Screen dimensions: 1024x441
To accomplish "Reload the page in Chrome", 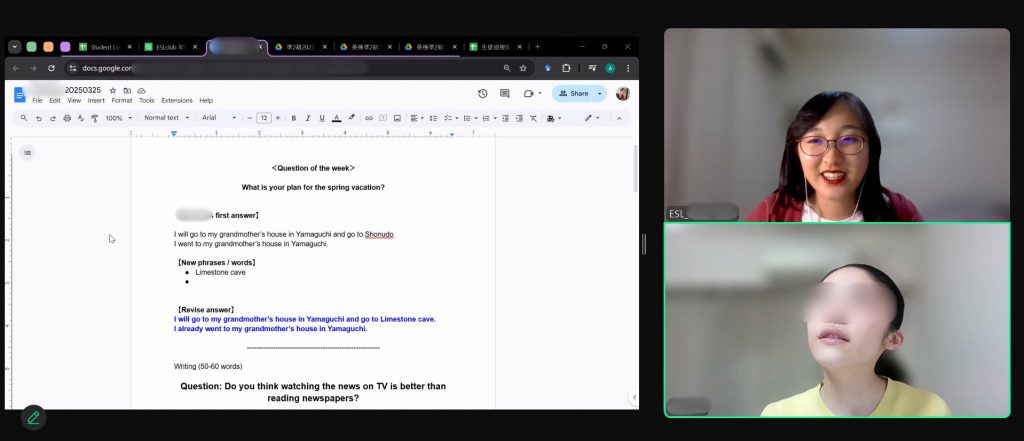I will [51, 68].
